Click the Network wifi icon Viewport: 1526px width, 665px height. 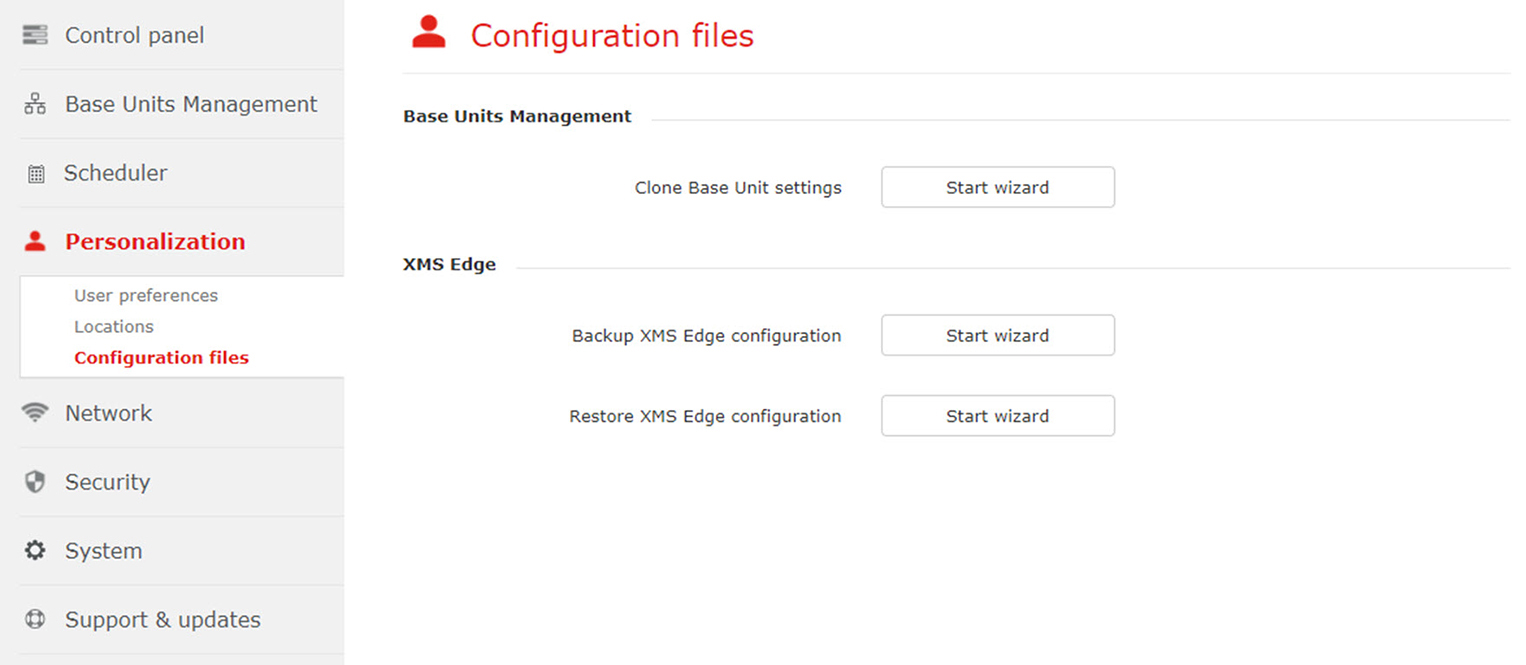(x=35, y=412)
